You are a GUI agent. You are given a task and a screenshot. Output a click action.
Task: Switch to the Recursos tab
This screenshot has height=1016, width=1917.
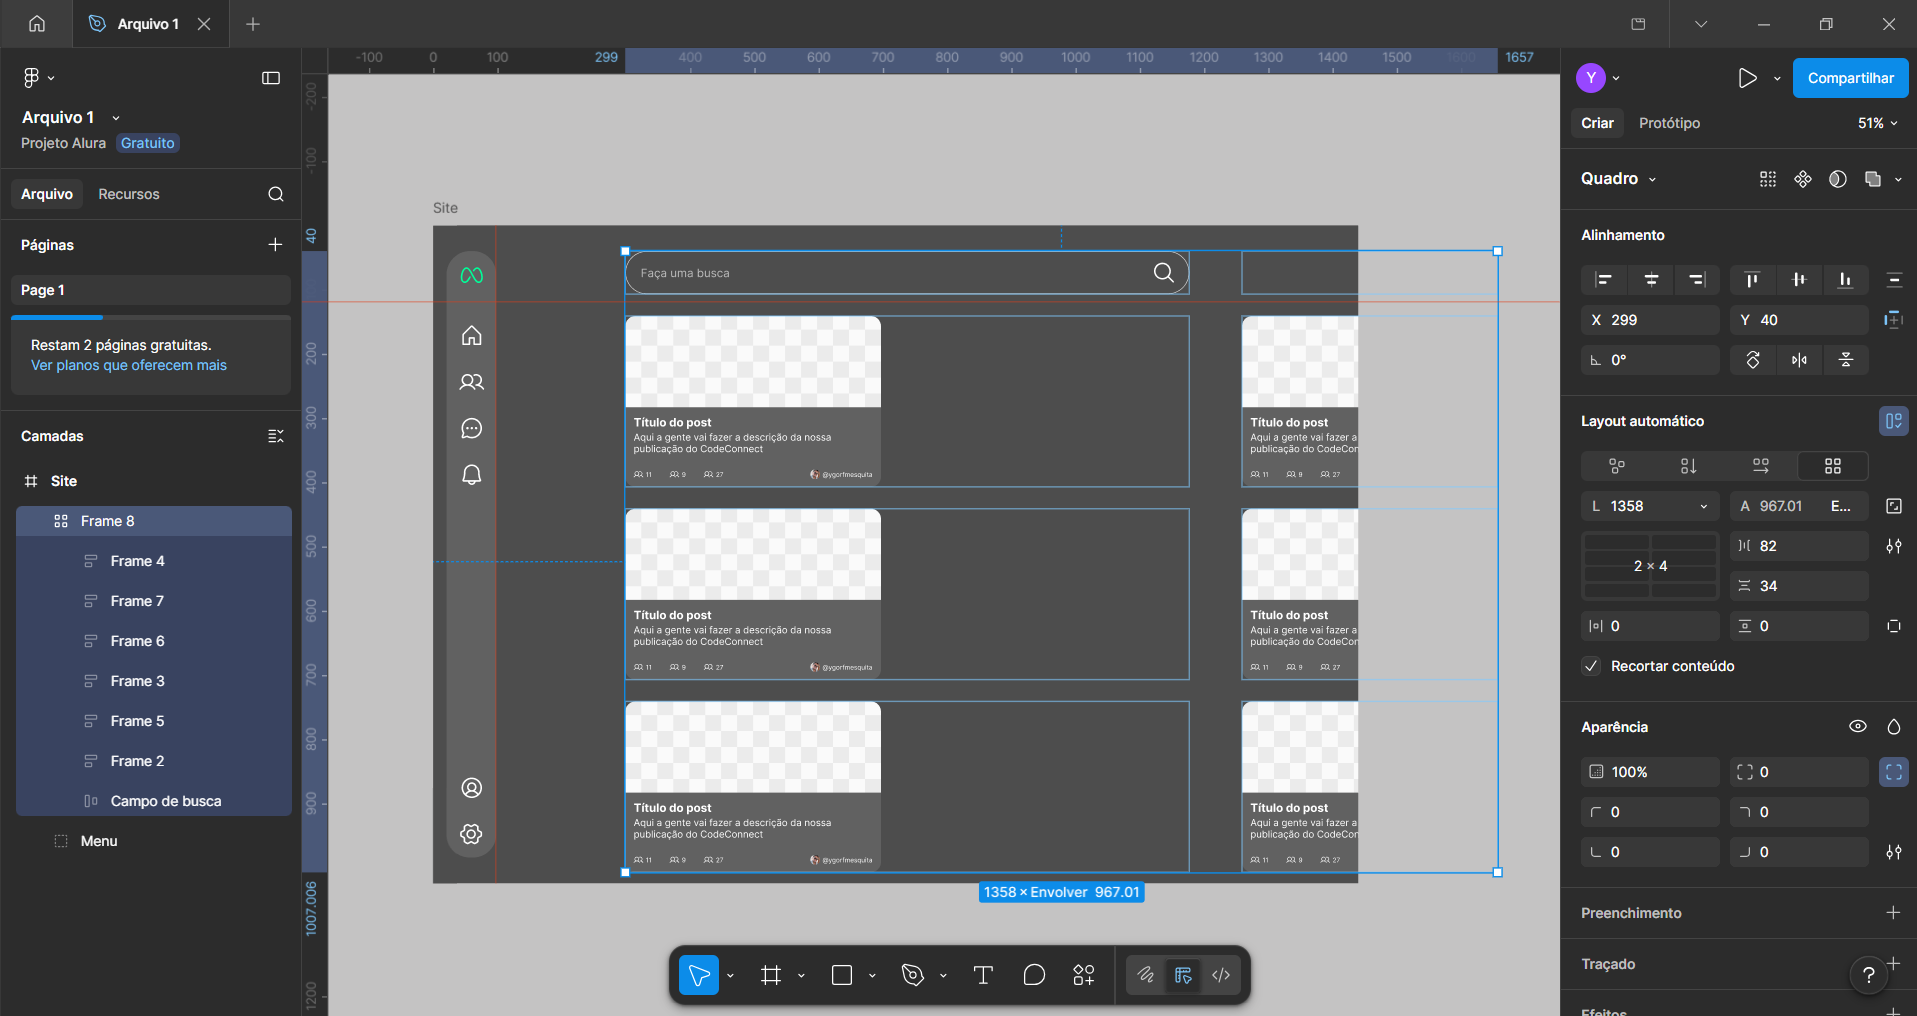click(129, 194)
